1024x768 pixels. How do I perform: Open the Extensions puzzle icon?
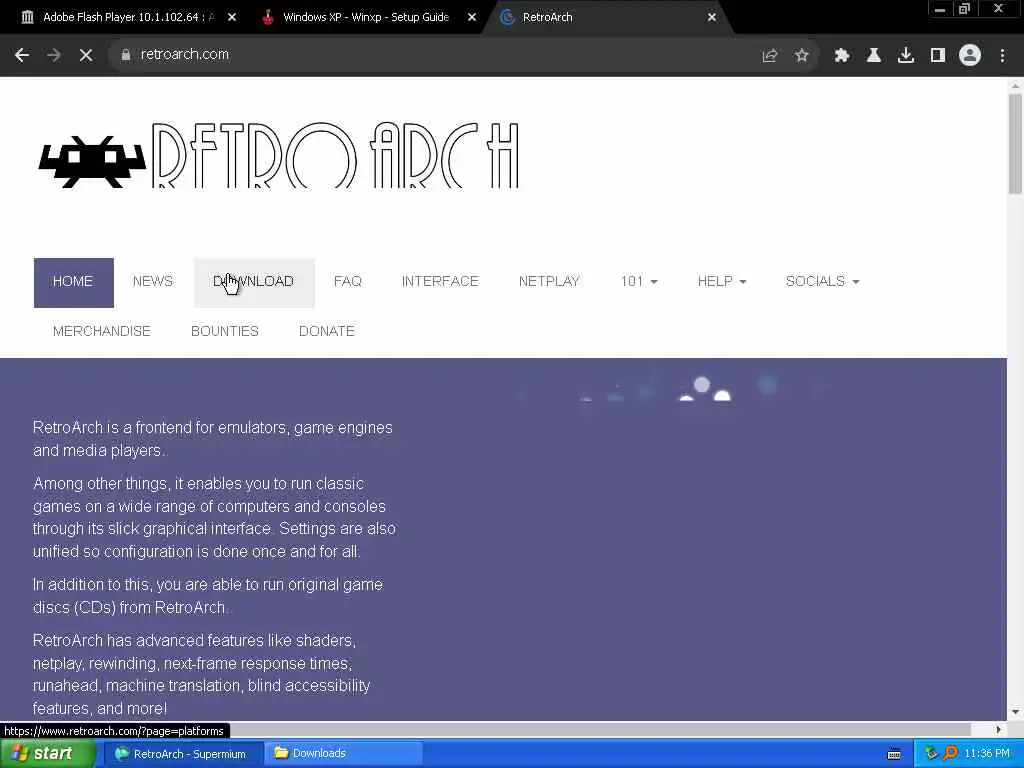pos(842,56)
